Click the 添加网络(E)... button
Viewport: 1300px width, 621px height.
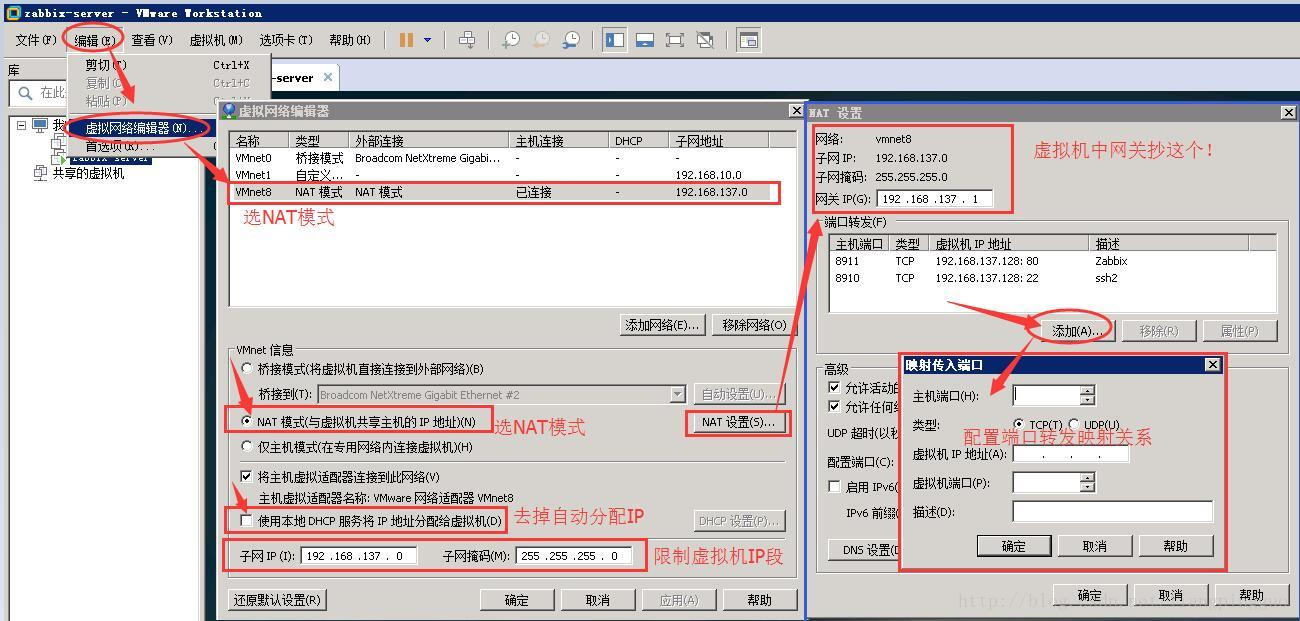(x=662, y=325)
